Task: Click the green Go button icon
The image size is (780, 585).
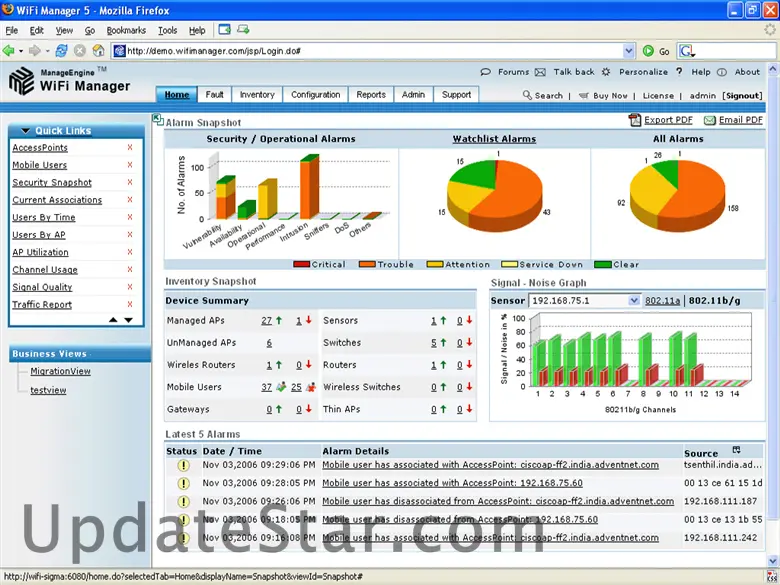Action: 648,51
